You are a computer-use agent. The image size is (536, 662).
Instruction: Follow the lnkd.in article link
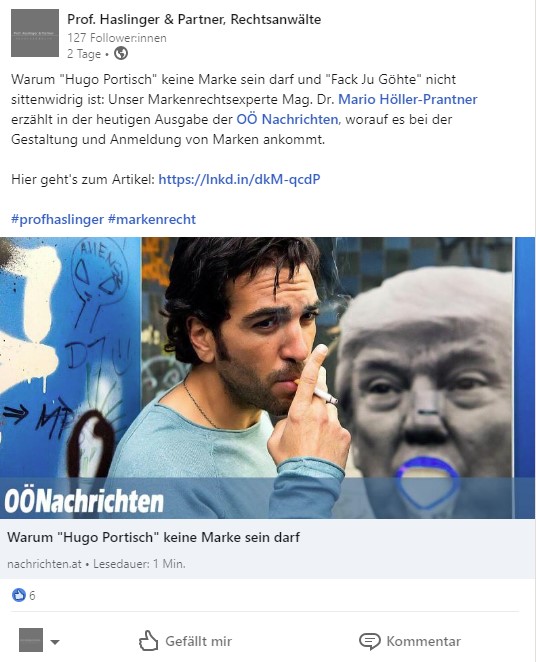(x=239, y=179)
